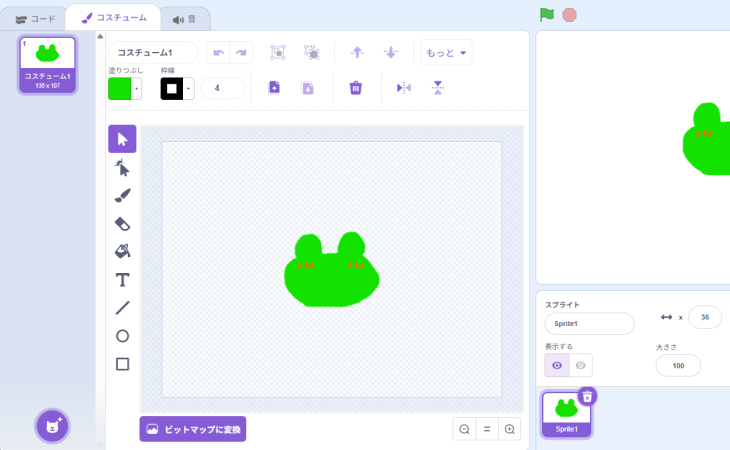This screenshot has width=730, height=450.
Task: Click the trash Delete icon in toolbar
Action: pos(355,88)
